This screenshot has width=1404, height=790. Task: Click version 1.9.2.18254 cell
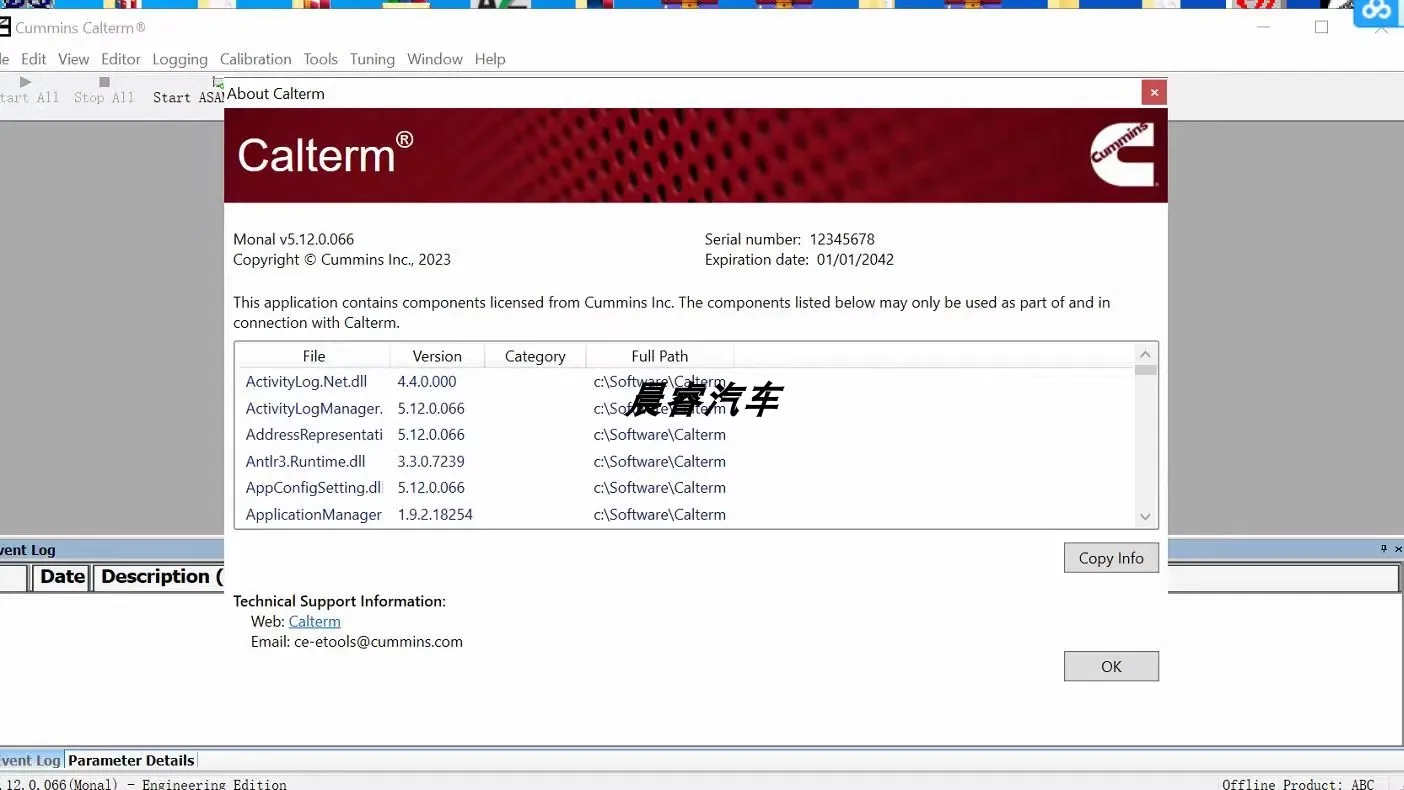click(x=435, y=514)
